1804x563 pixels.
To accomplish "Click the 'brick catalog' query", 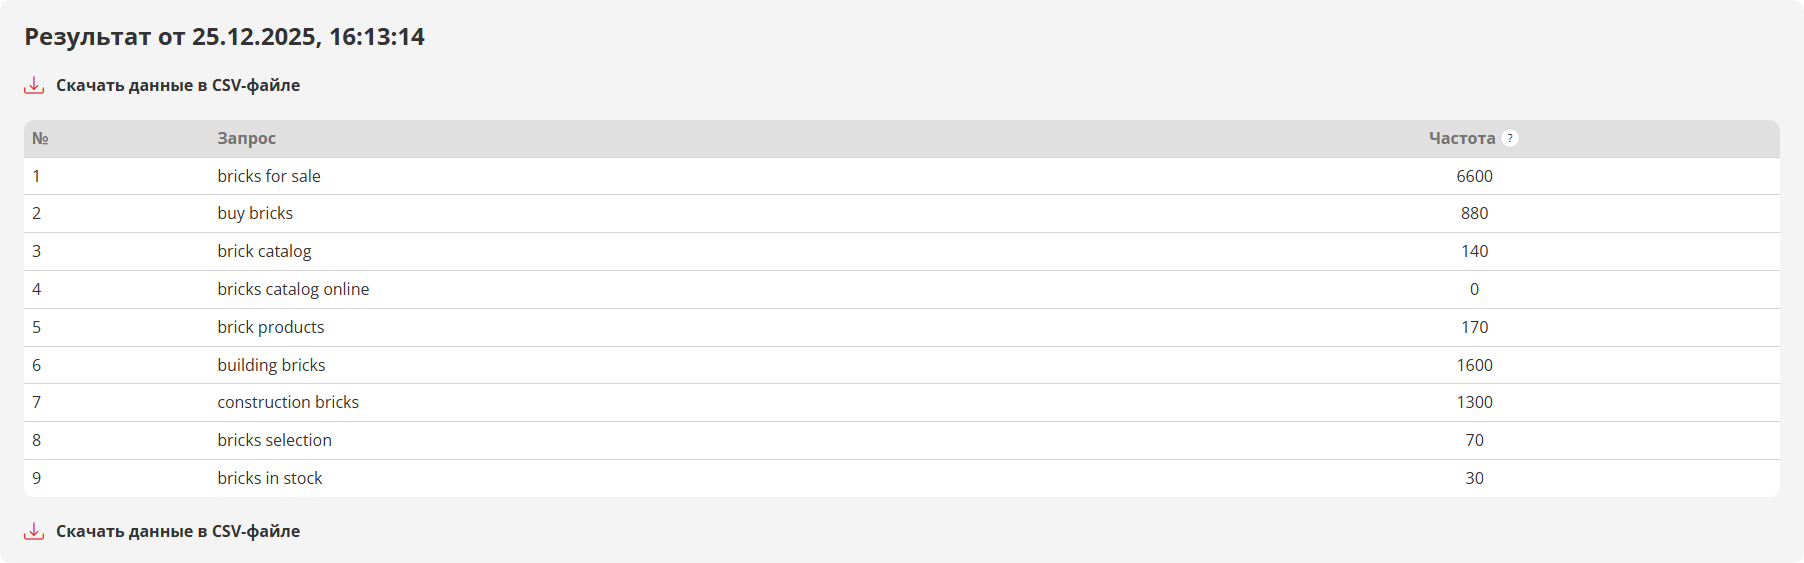I will (264, 251).
